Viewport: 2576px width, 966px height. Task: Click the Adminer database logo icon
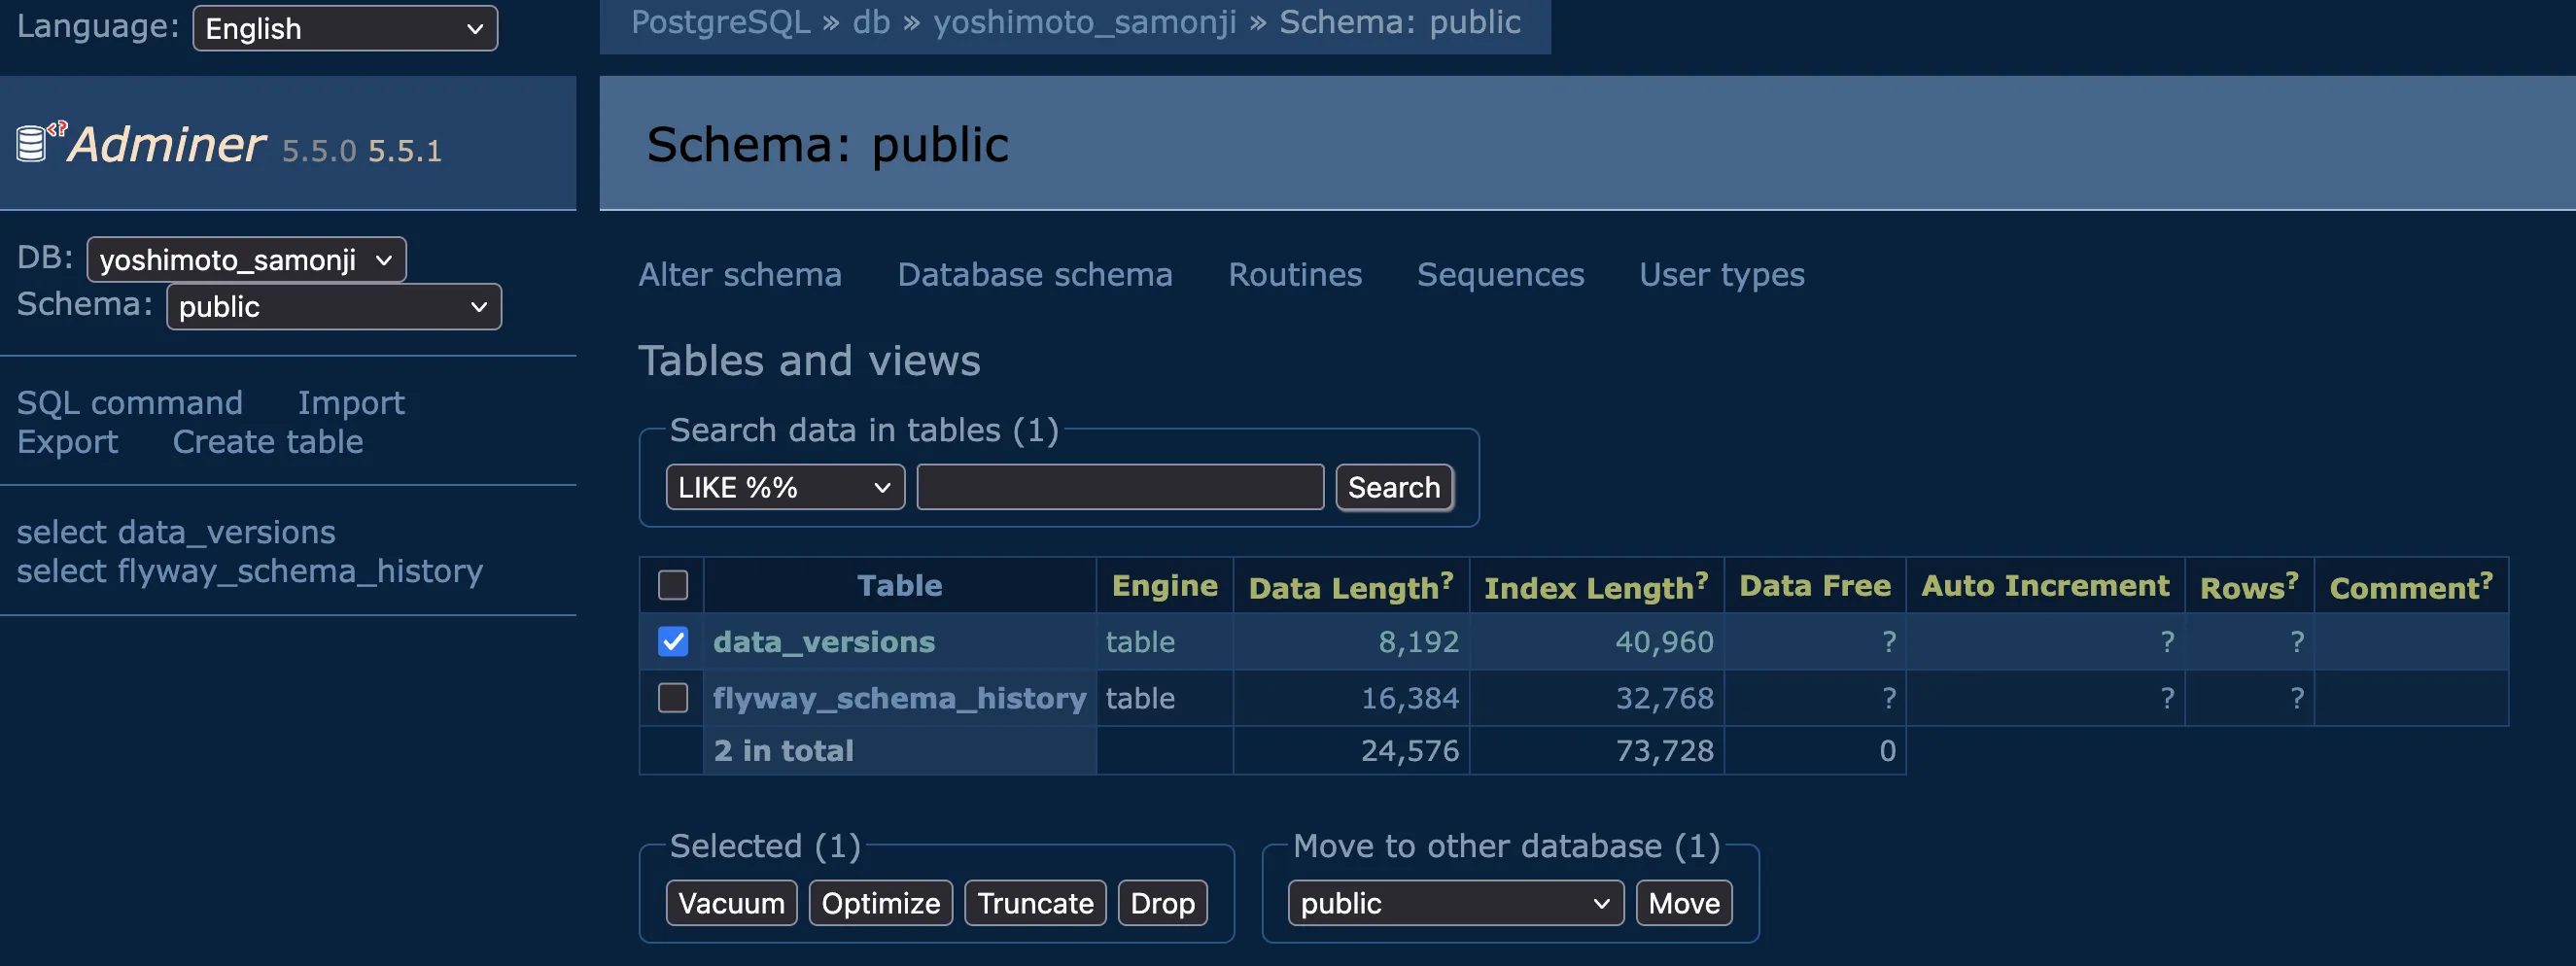click(41, 142)
